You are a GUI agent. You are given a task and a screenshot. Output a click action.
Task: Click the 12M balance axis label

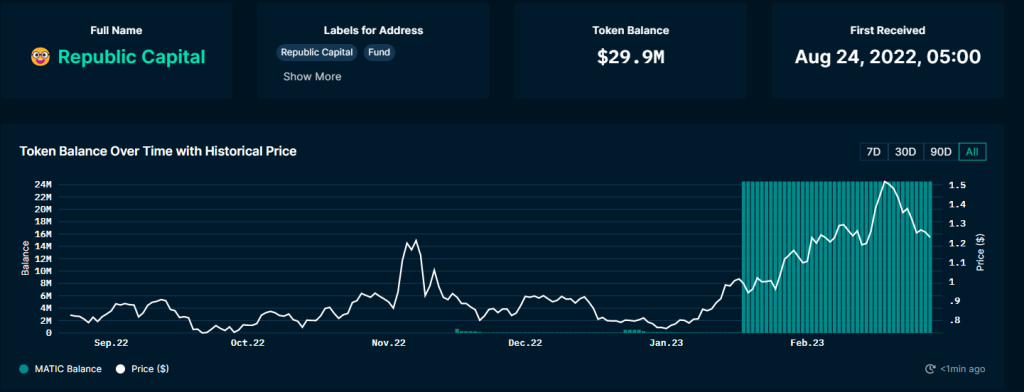click(43, 259)
